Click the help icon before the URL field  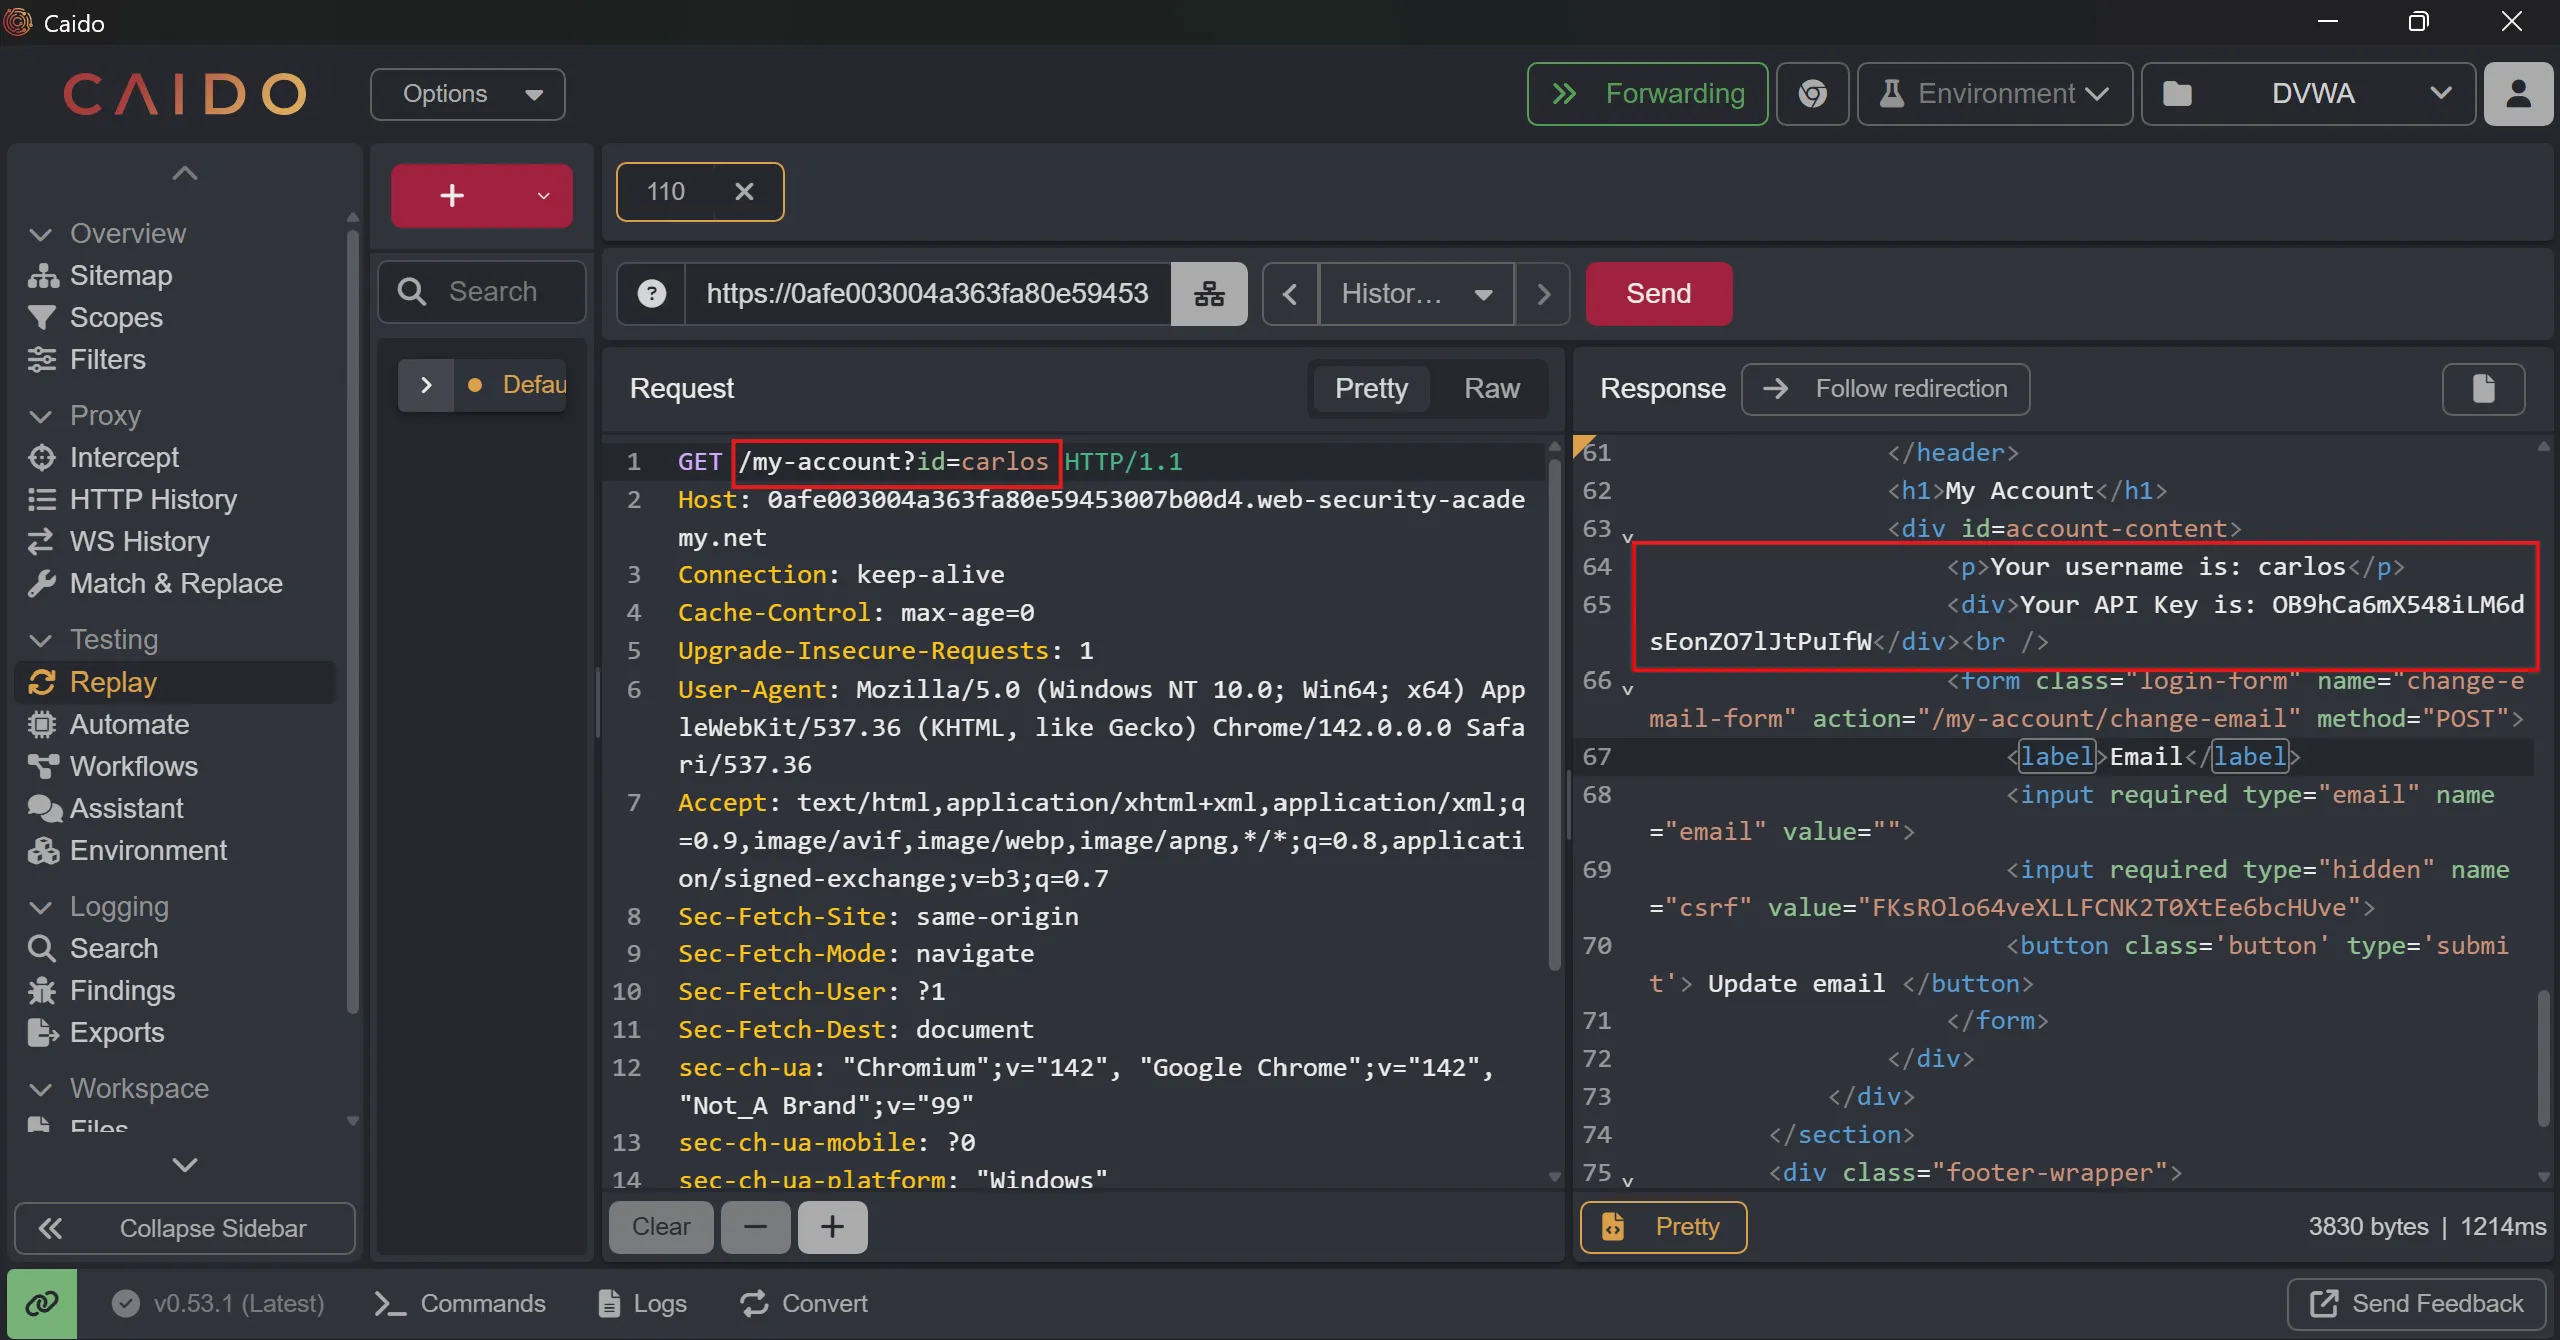pos(651,294)
